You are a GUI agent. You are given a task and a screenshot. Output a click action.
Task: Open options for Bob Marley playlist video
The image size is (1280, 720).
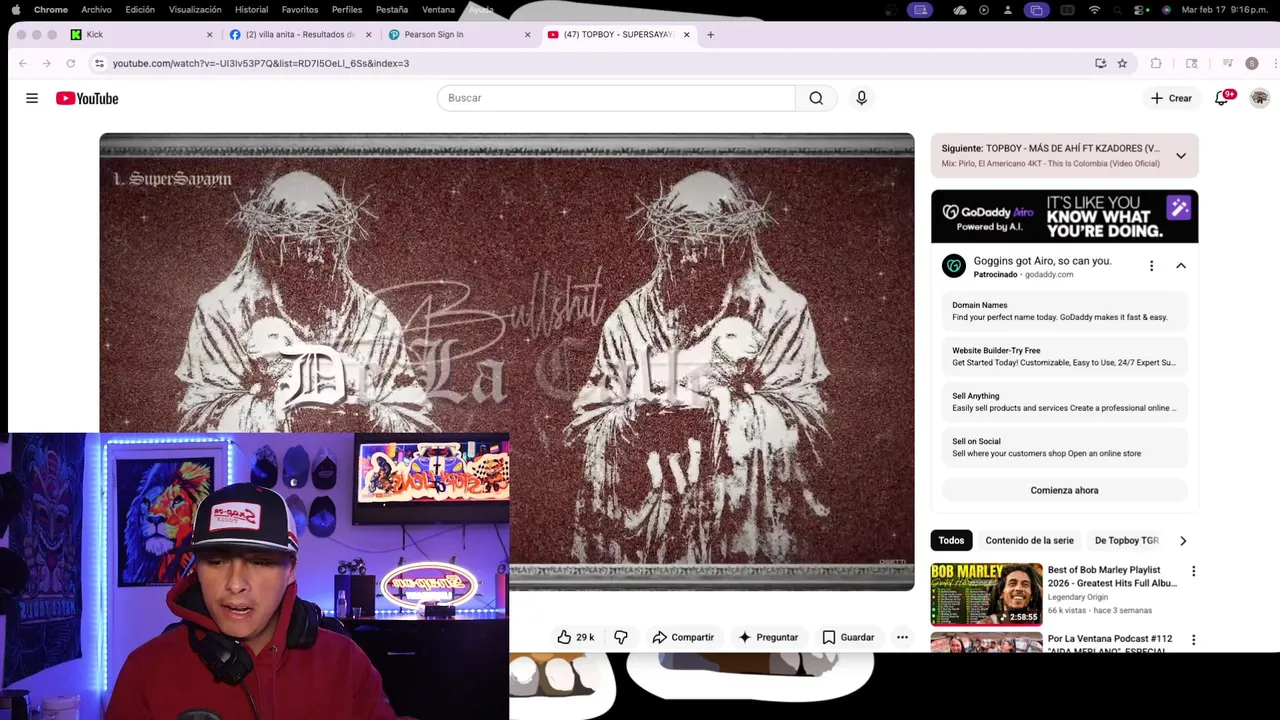tap(1193, 571)
